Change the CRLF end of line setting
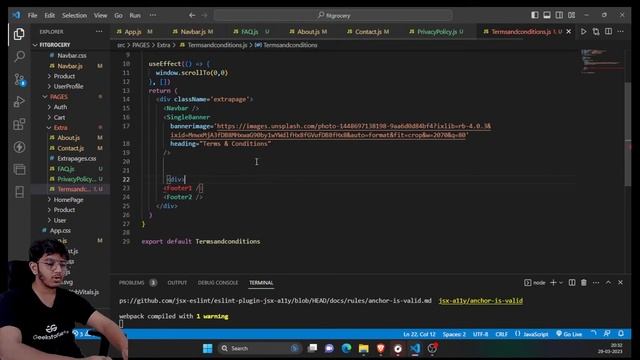 pos(501,334)
